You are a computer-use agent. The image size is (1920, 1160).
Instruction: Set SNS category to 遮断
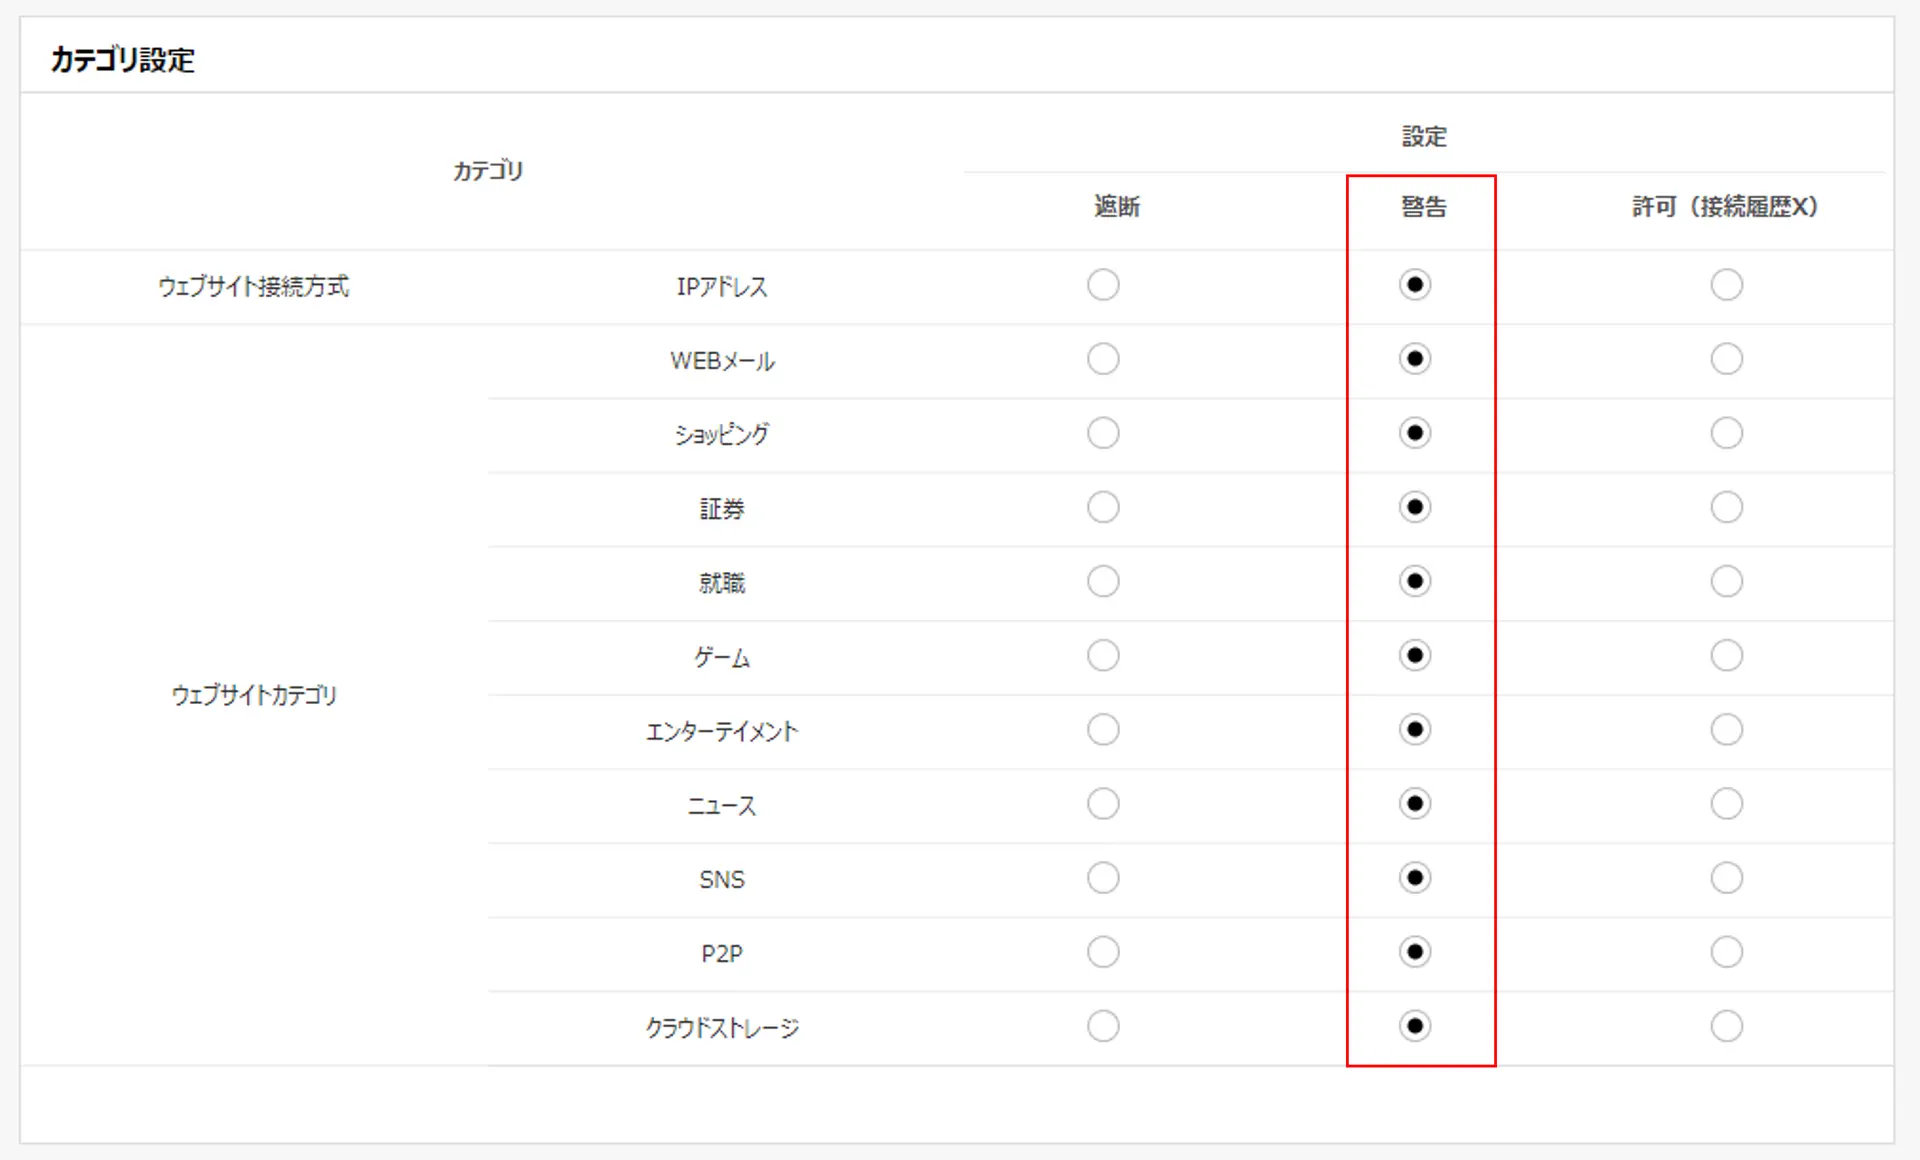pos(1103,878)
